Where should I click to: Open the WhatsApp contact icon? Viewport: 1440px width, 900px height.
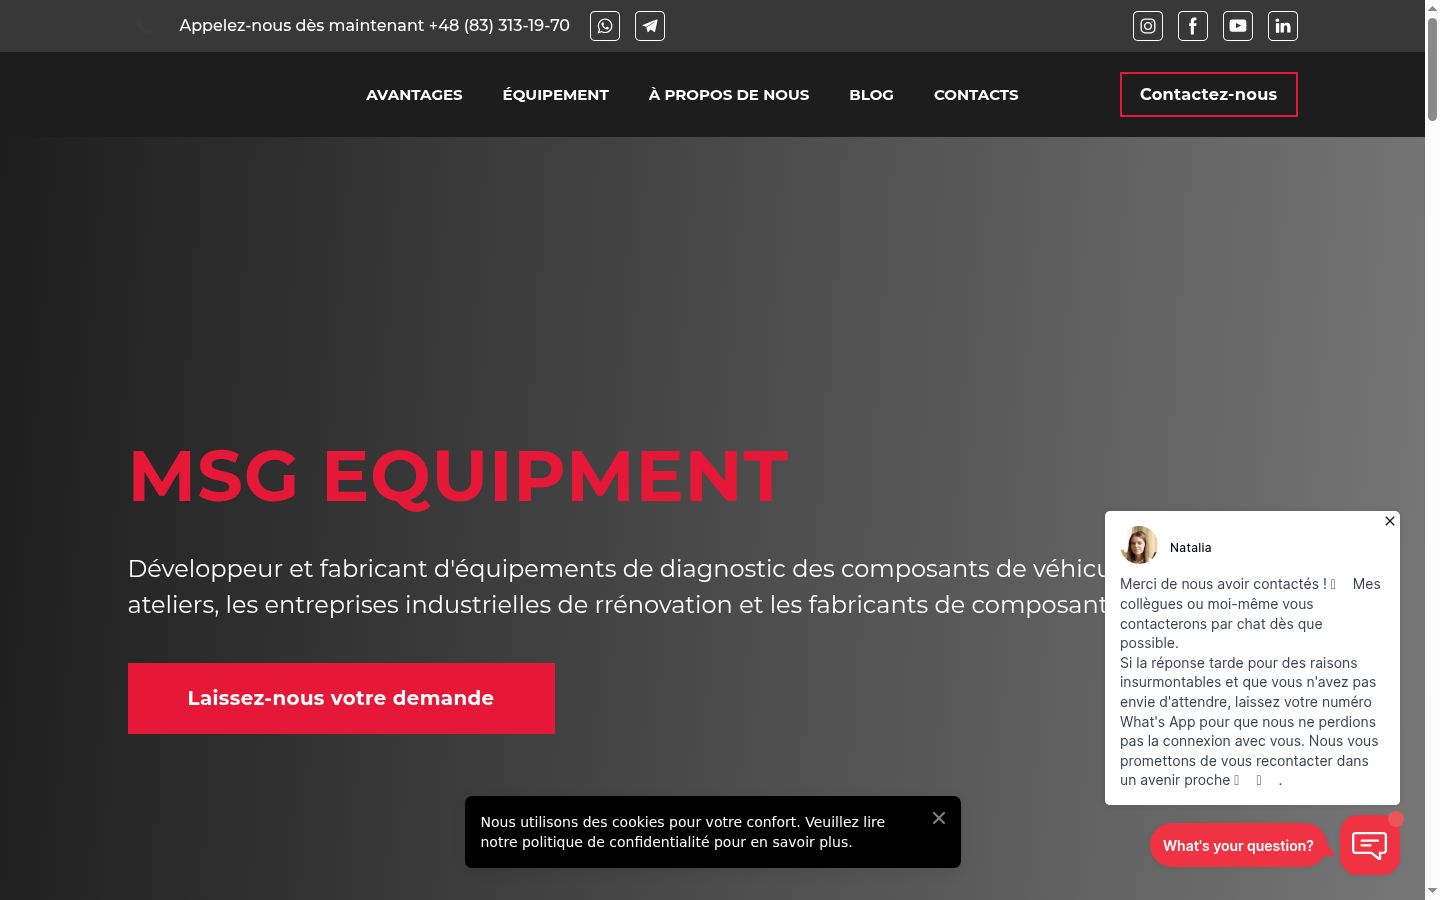click(605, 26)
